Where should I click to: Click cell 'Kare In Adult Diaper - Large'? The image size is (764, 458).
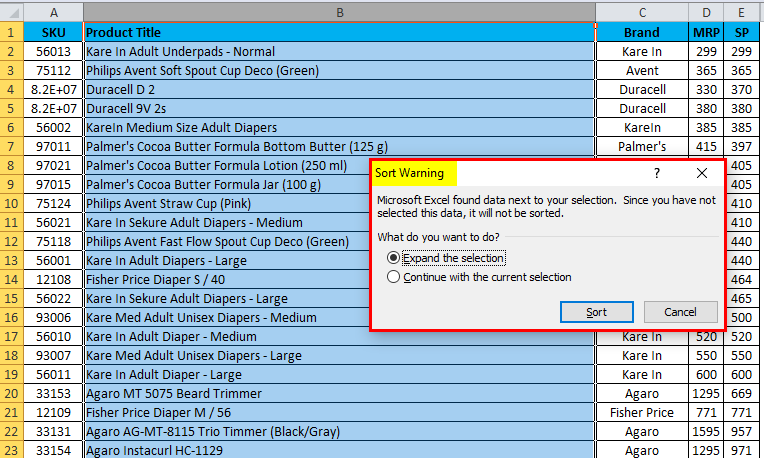pos(340,374)
